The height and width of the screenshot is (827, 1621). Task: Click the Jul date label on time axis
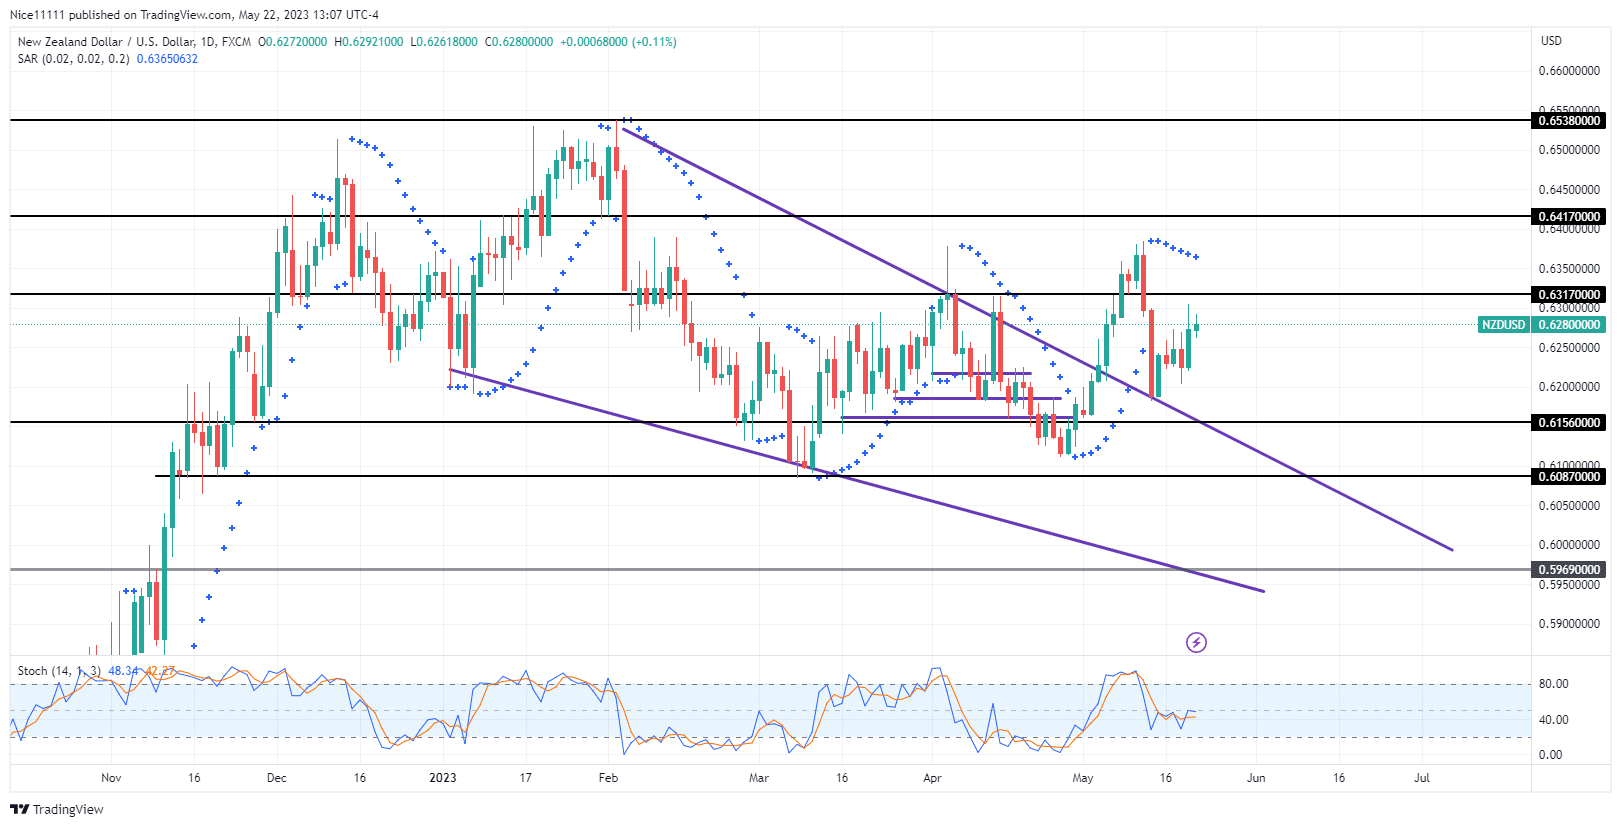coord(1421,777)
